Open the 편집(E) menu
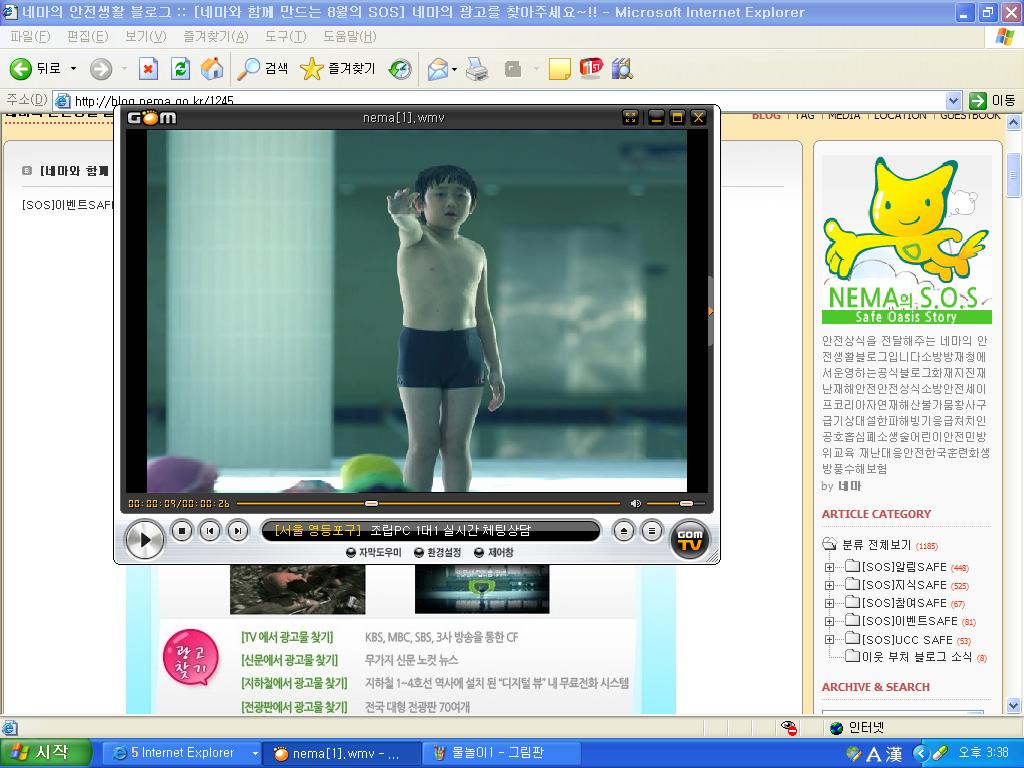The height and width of the screenshot is (768, 1024). [88, 37]
